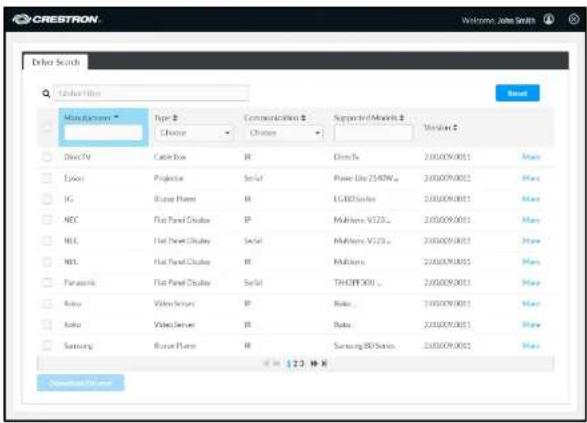Go to the next results page
The width and height of the screenshot is (587, 423).
[314, 363]
